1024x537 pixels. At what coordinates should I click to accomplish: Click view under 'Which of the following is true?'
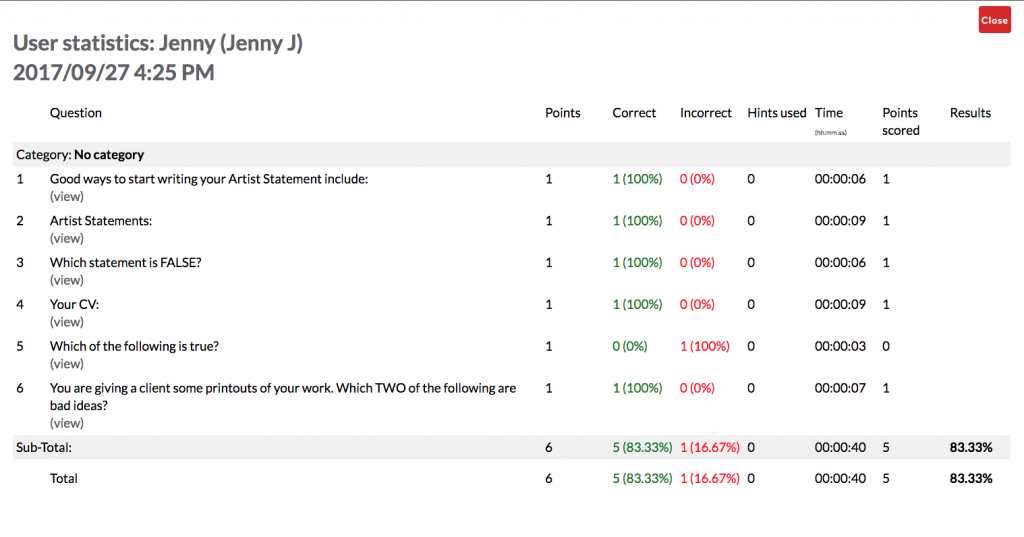(67, 364)
